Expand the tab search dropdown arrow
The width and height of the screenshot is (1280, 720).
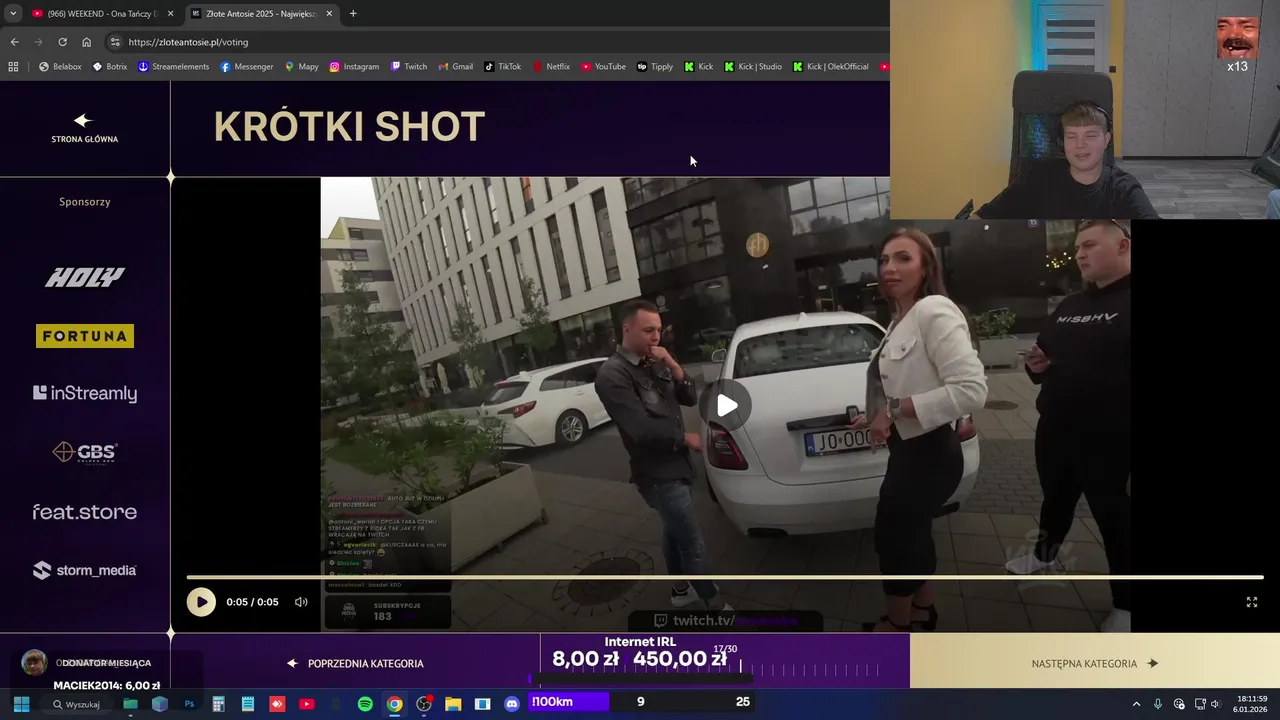tap(13, 13)
